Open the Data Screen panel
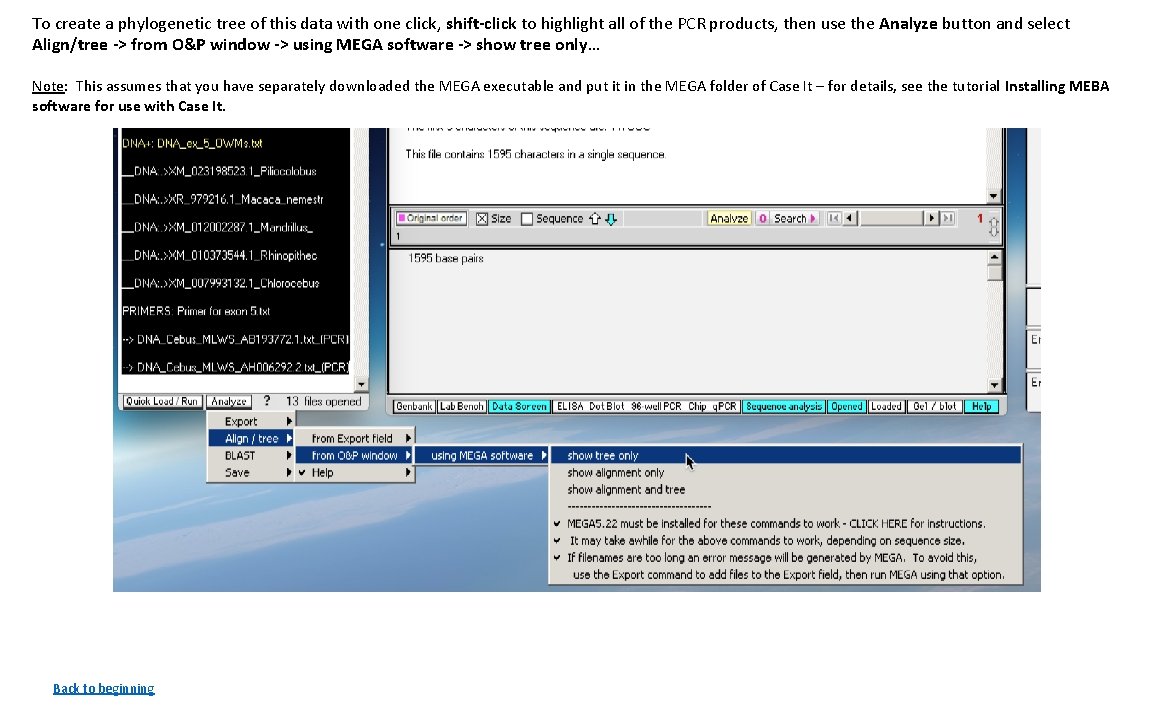 (x=520, y=406)
